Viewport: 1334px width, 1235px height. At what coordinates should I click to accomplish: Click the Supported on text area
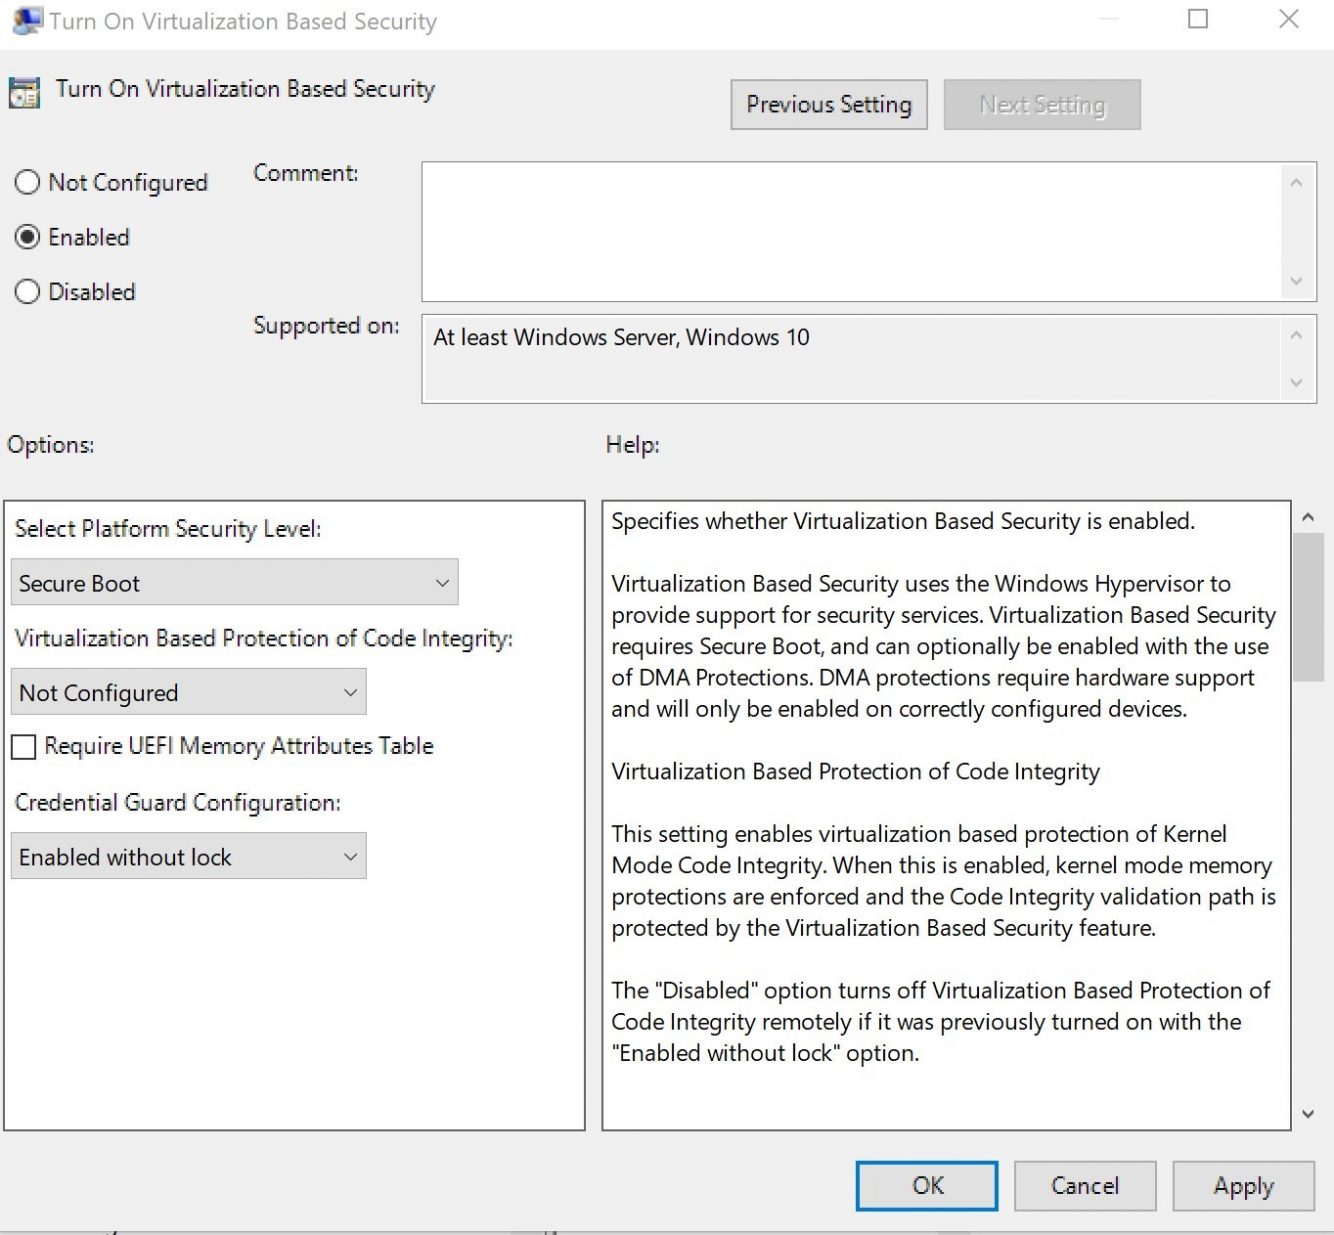850,358
